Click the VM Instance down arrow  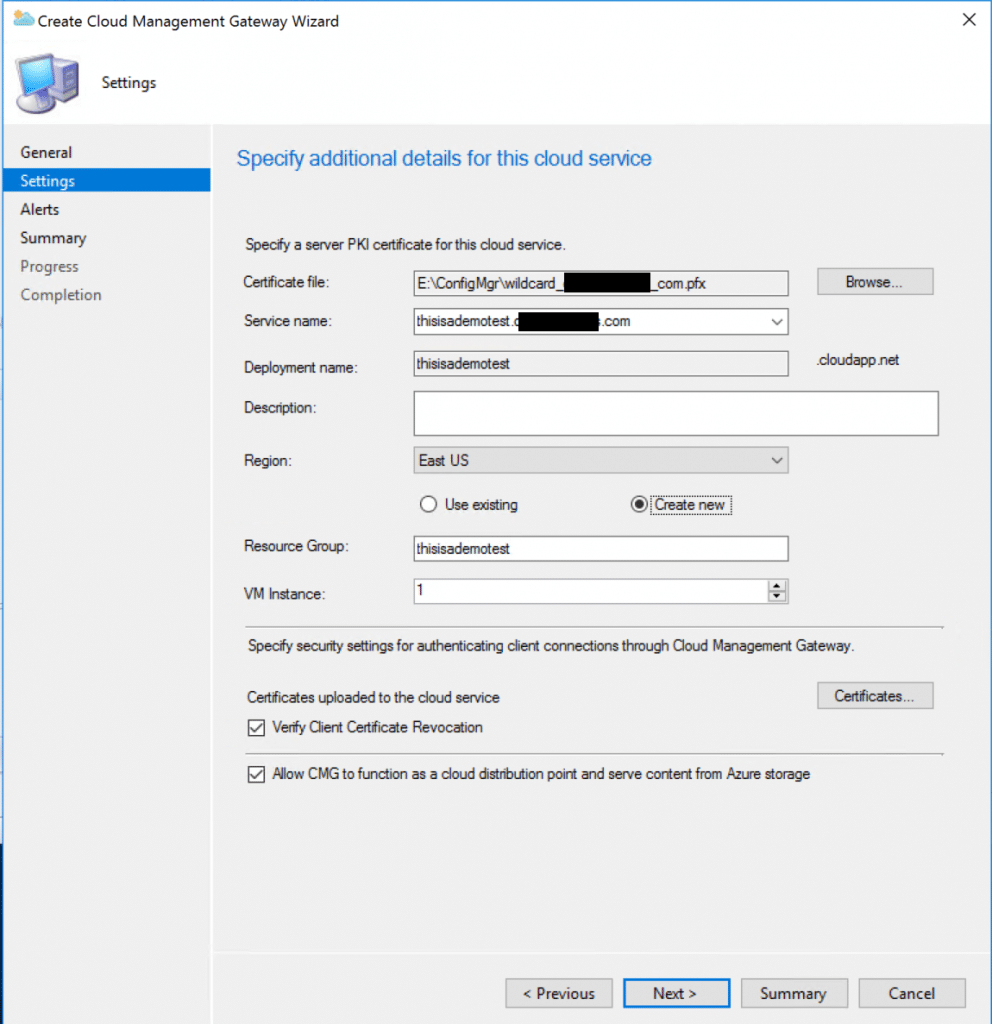point(777,596)
